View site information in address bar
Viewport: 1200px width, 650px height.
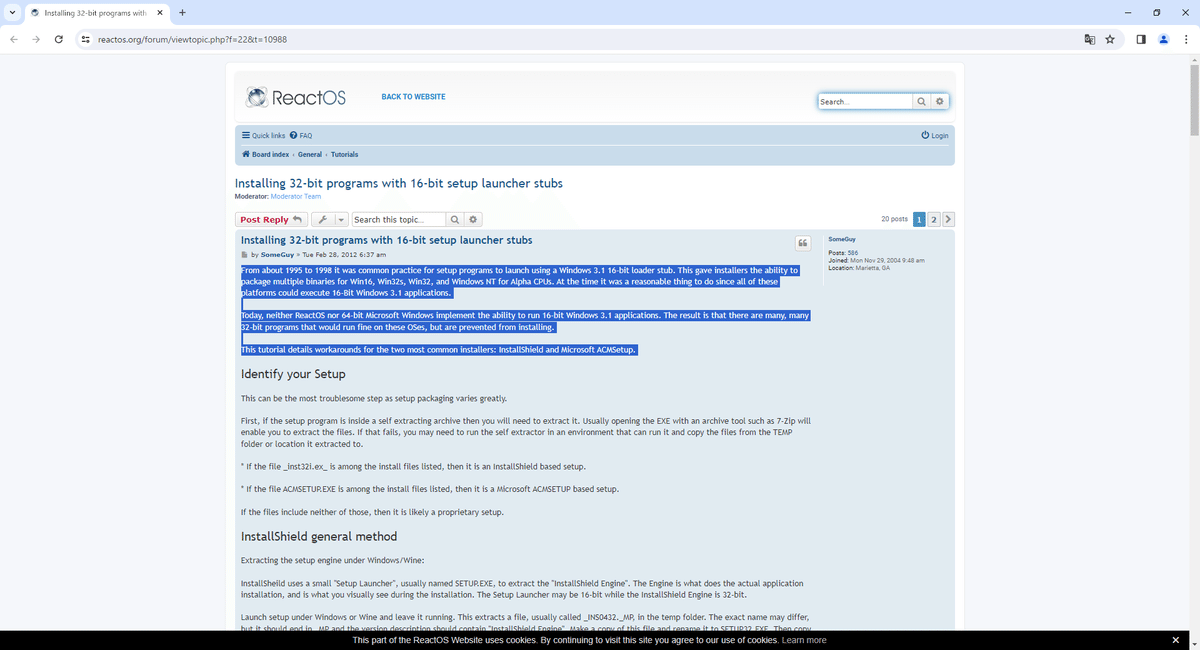click(x=86, y=39)
